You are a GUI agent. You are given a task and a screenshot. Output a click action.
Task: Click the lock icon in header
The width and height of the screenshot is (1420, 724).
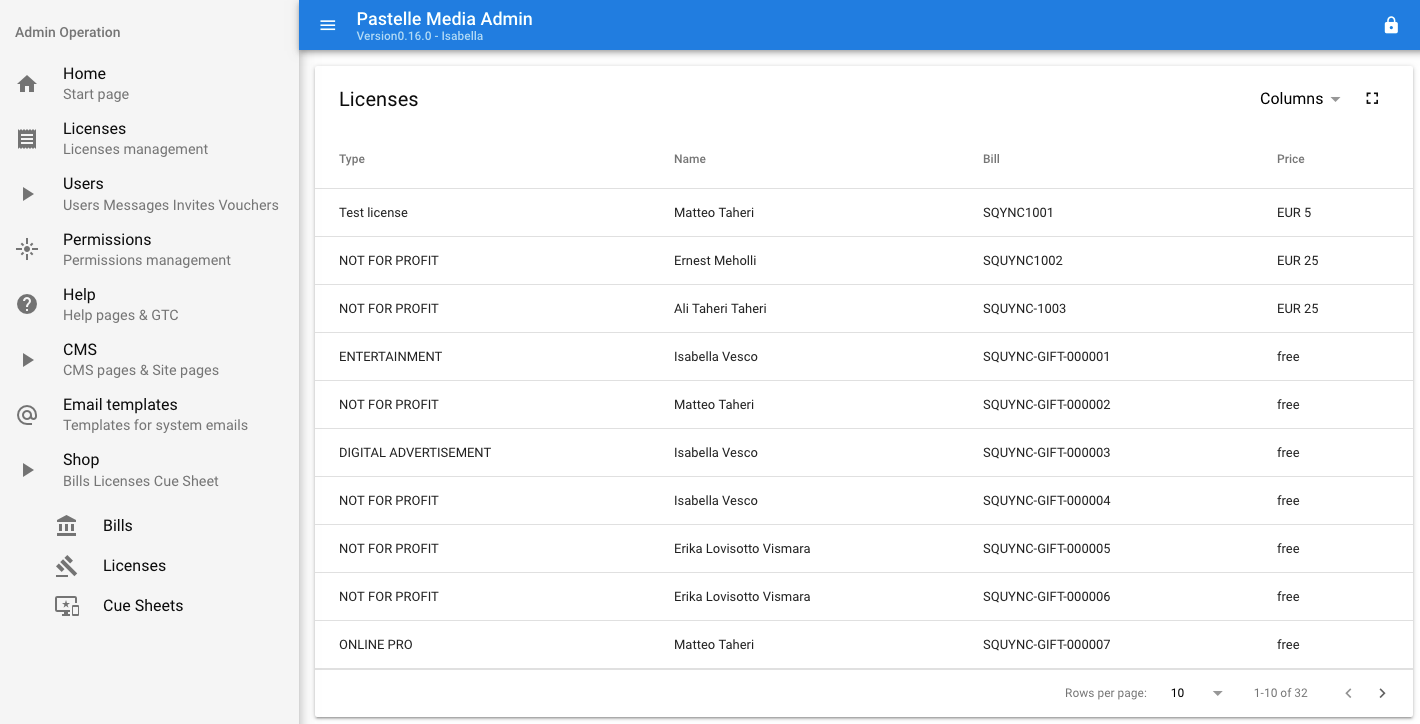1391,25
